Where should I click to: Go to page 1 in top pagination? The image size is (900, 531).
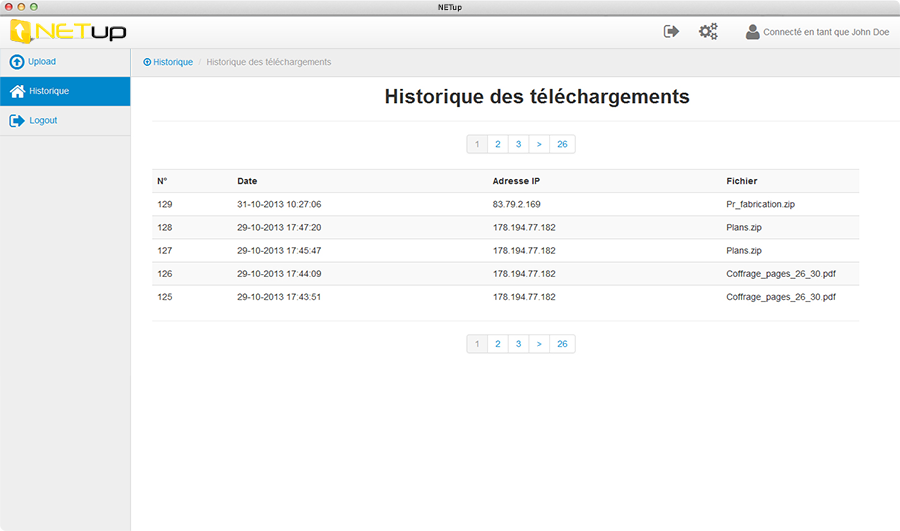(x=477, y=144)
